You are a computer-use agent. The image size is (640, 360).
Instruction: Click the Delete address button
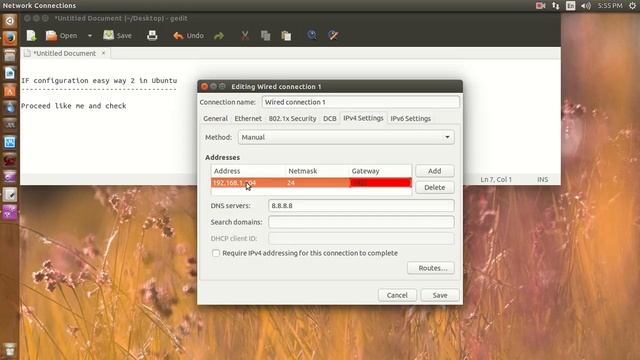pyautogui.click(x=435, y=187)
